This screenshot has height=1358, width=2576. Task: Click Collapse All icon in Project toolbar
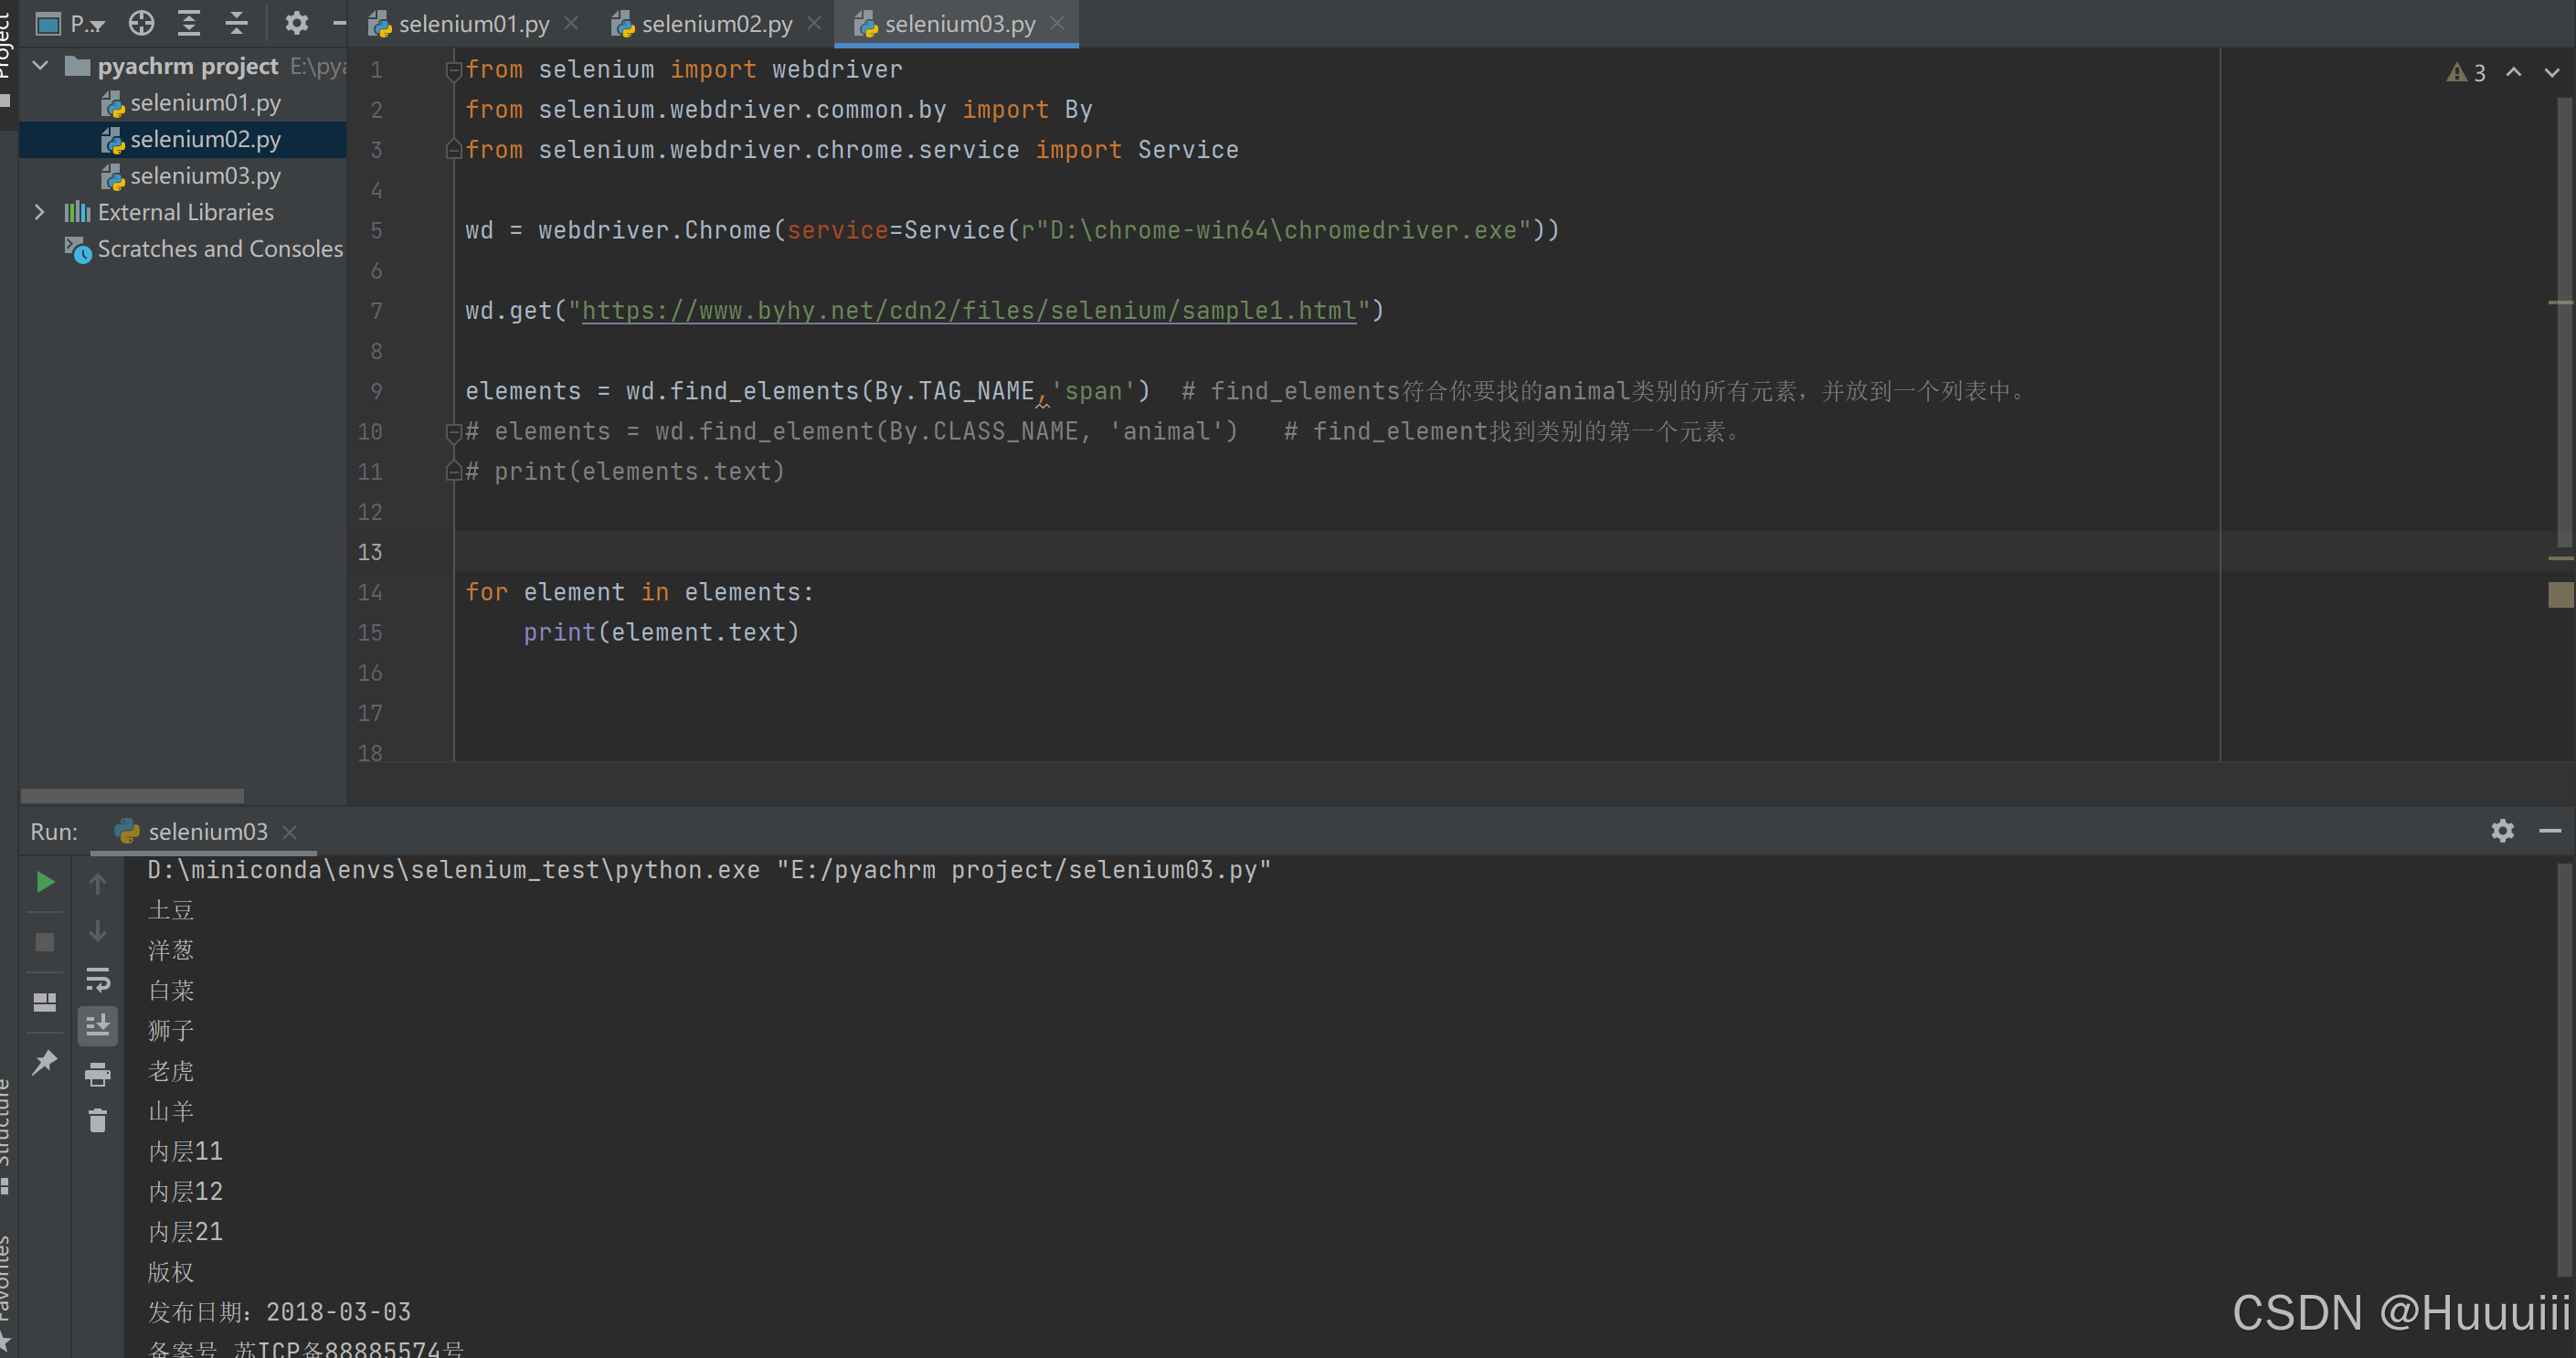(237, 23)
